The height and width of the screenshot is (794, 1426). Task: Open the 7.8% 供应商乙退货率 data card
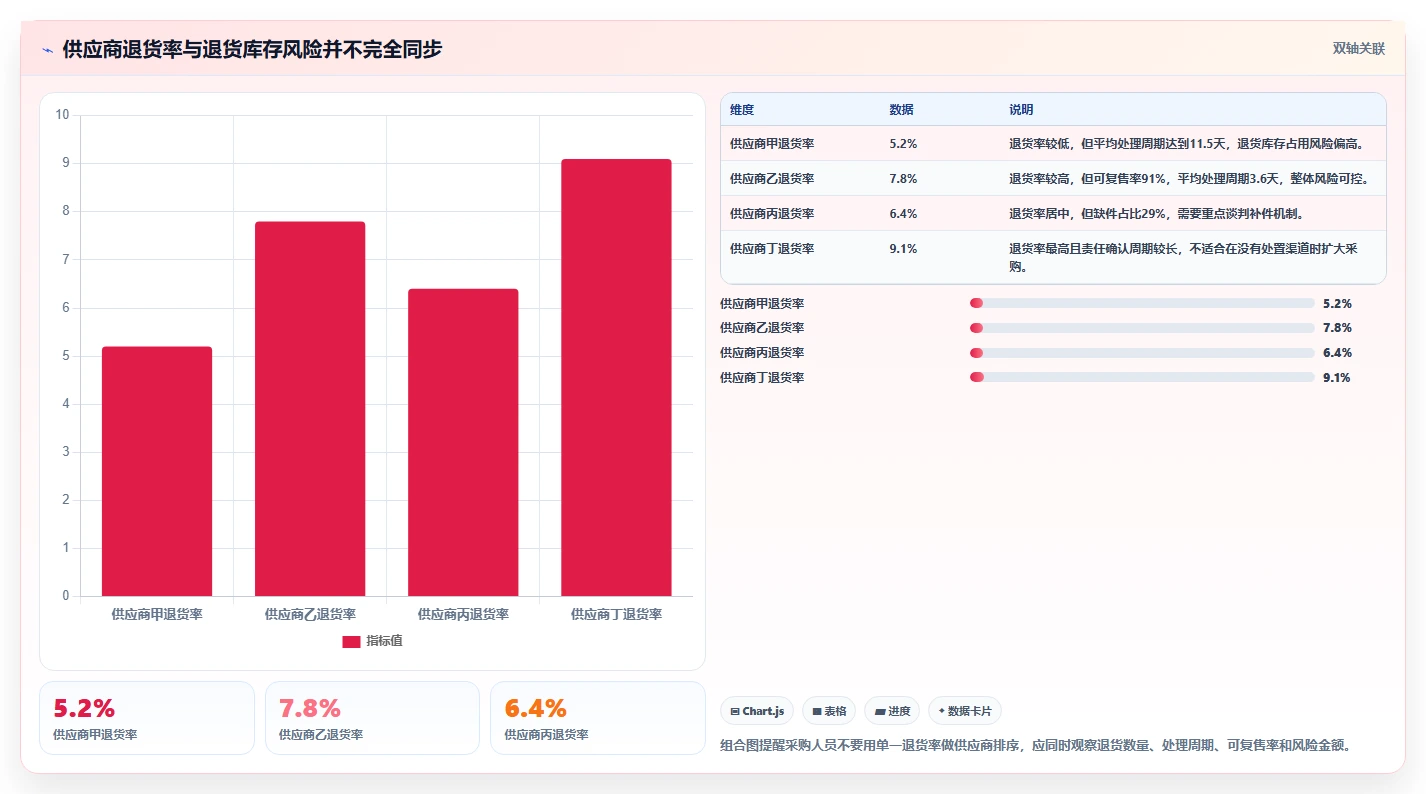tap(372, 718)
